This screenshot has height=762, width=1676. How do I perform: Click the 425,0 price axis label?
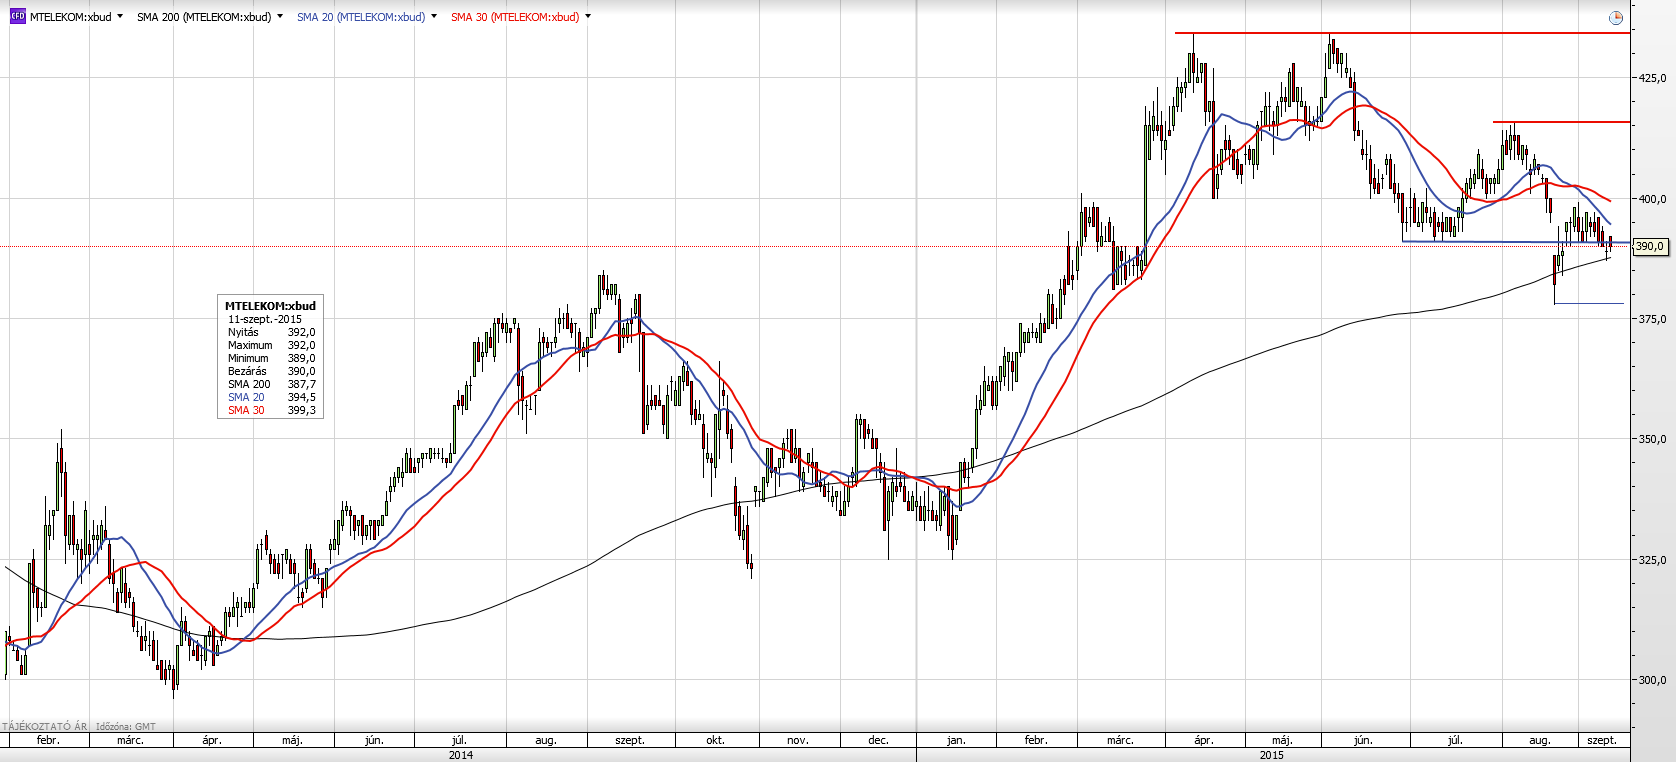[x=1652, y=78]
